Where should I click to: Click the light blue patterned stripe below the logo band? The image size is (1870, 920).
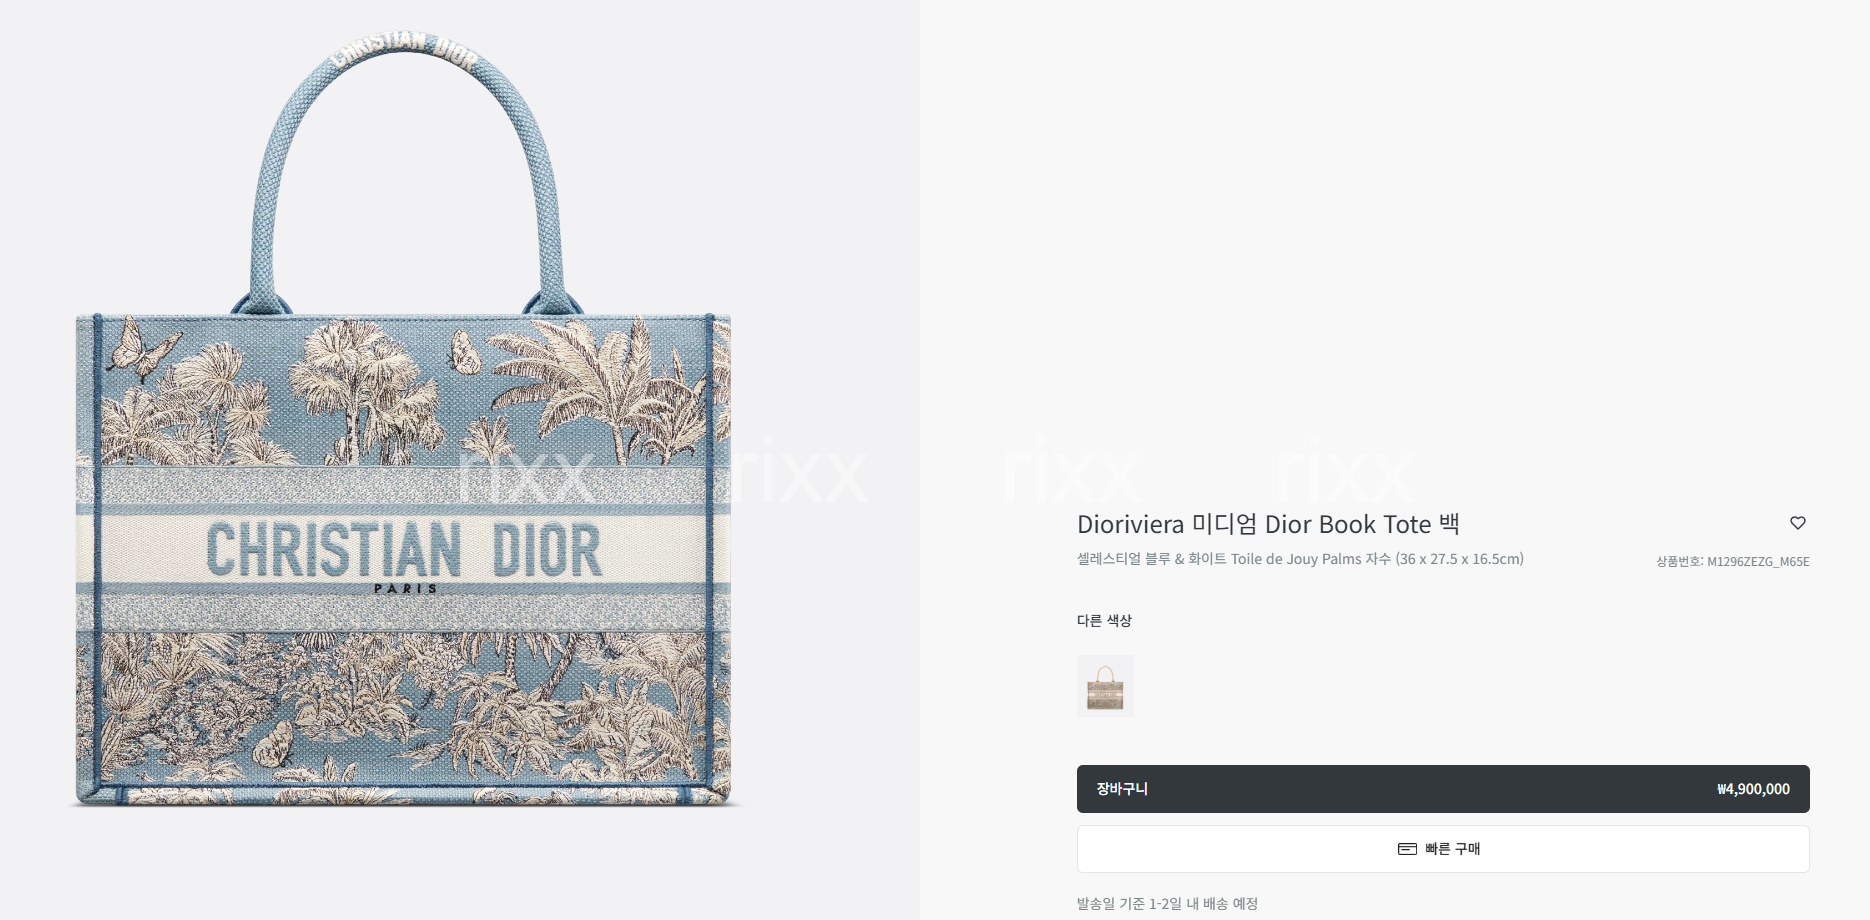[x=404, y=612]
